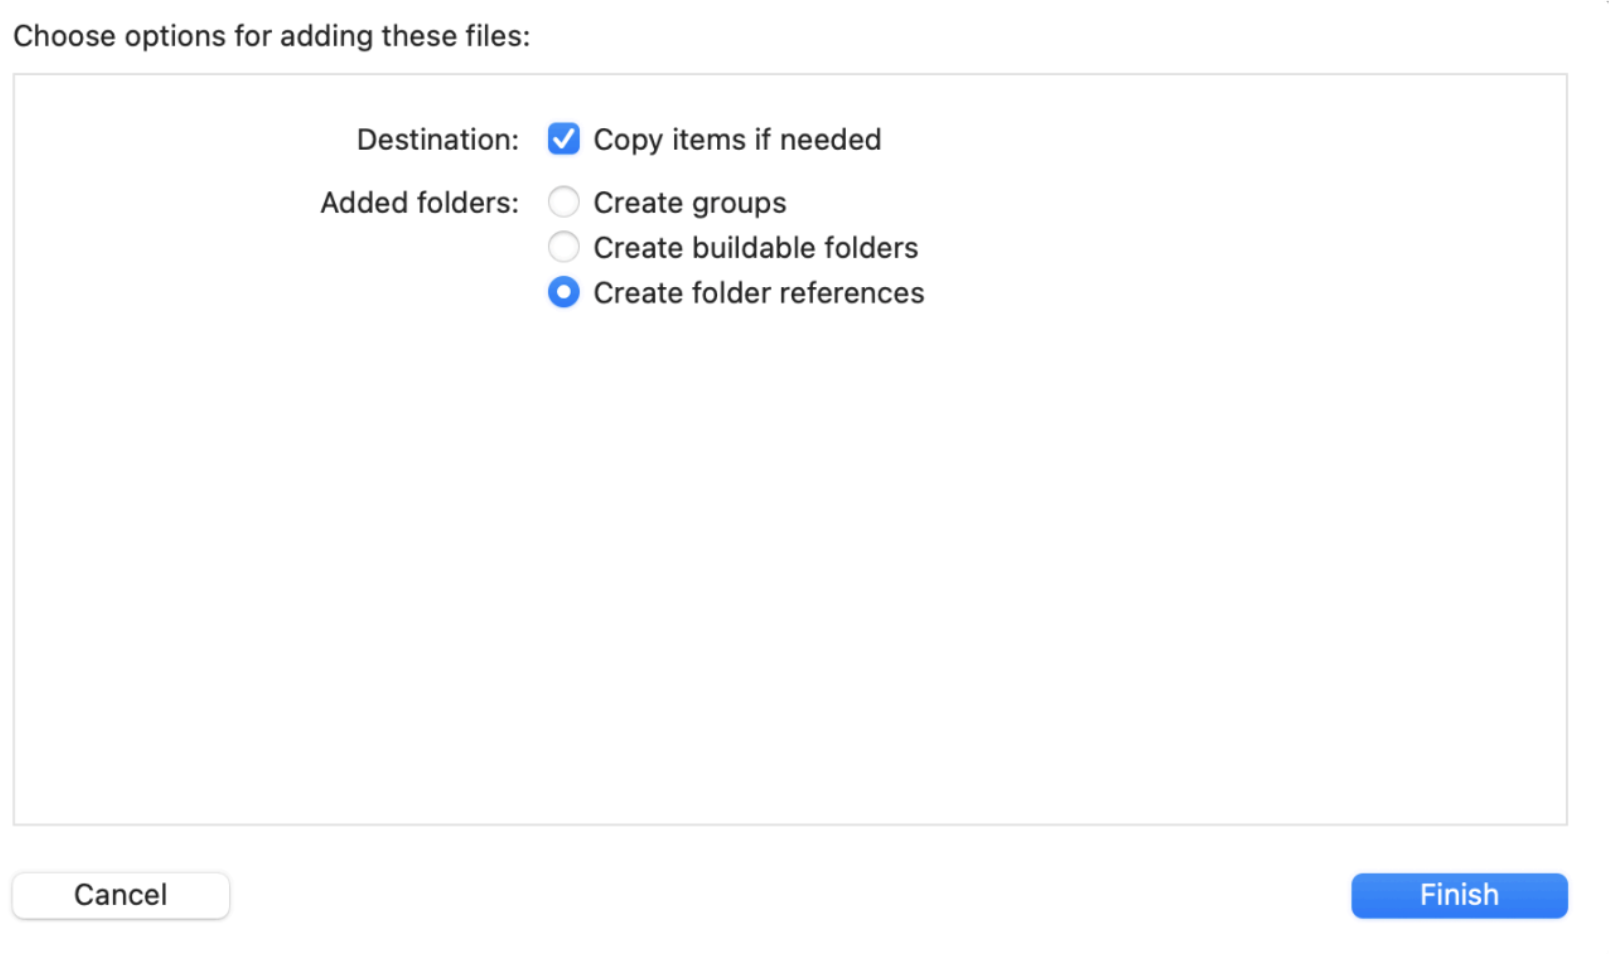
Task: Click the "Copy items if needed" label text
Action: click(737, 140)
